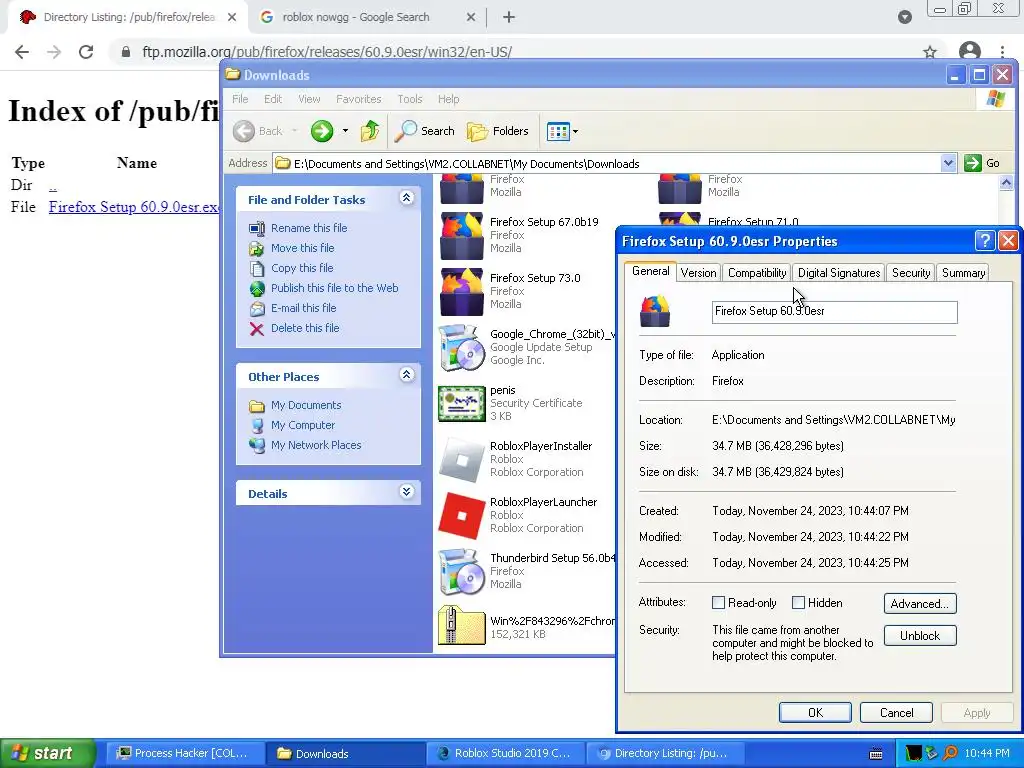Toggle the Folders pane button
The height and width of the screenshot is (768, 1024).
click(x=498, y=131)
